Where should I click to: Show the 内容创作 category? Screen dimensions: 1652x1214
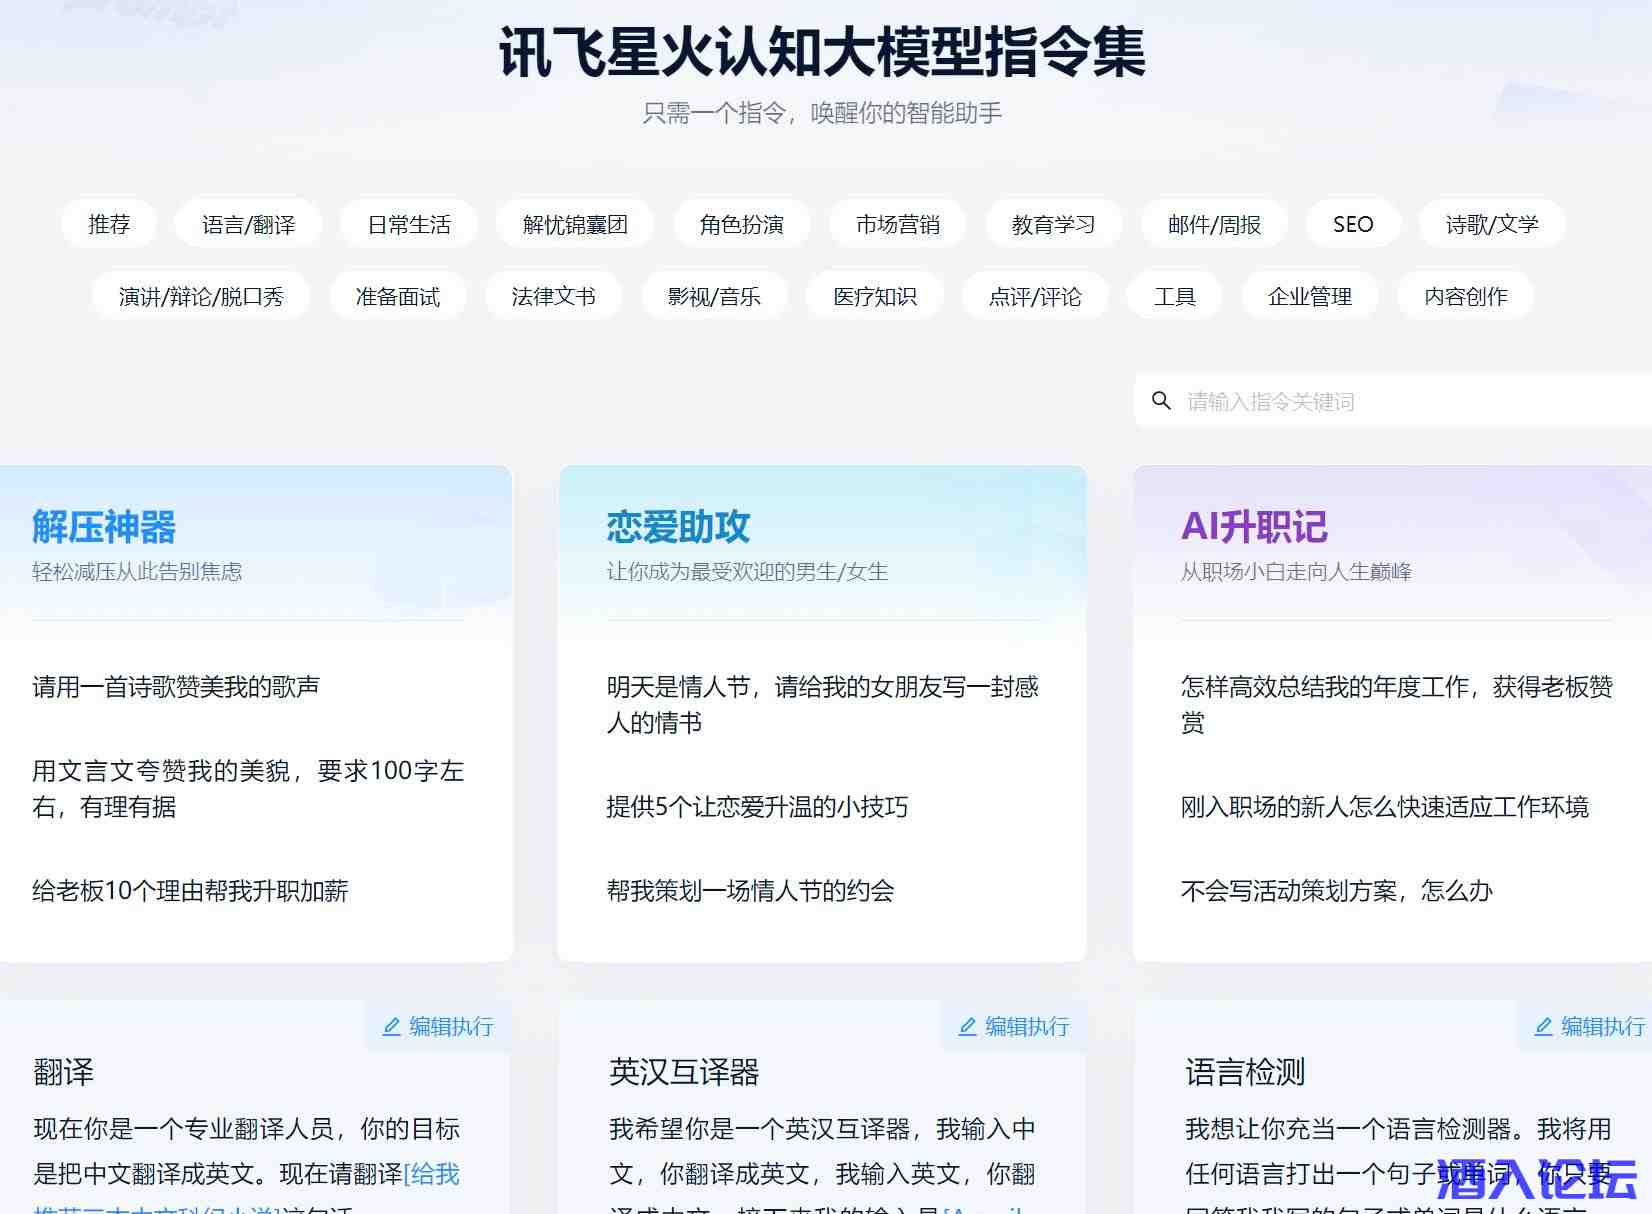(x=1466, y=296)
